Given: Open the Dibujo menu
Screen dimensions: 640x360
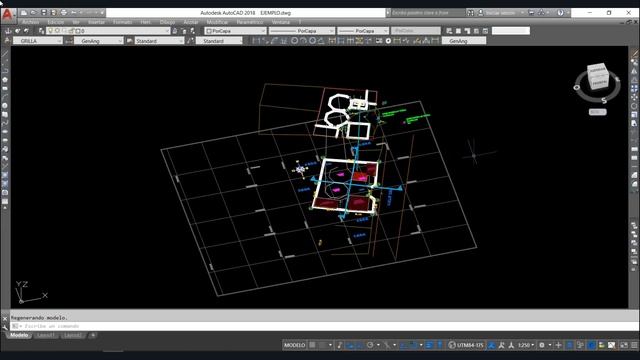Looking at the screenshot, I should click(x=167, y=22).
